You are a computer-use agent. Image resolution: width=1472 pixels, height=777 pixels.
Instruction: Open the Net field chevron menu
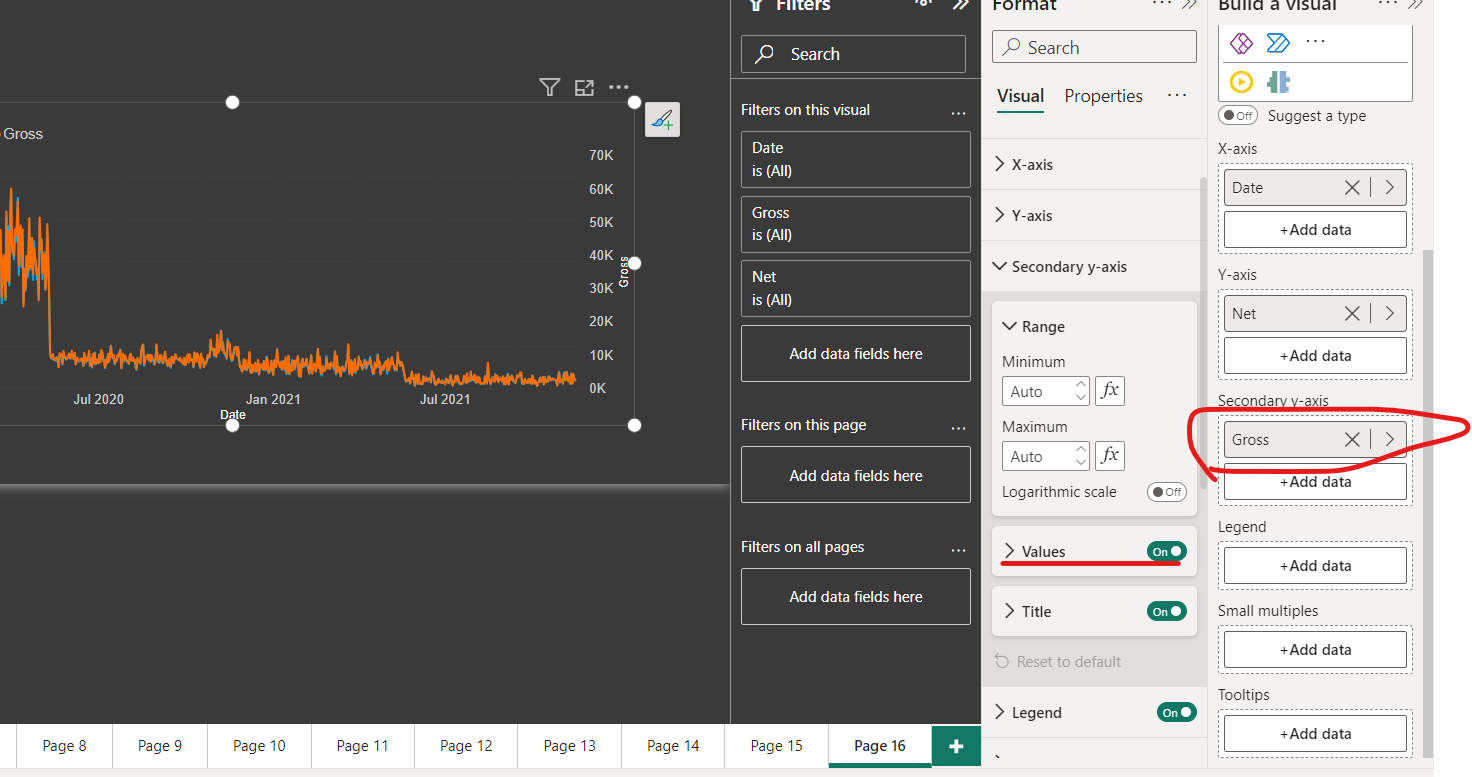coord(1390,313)
